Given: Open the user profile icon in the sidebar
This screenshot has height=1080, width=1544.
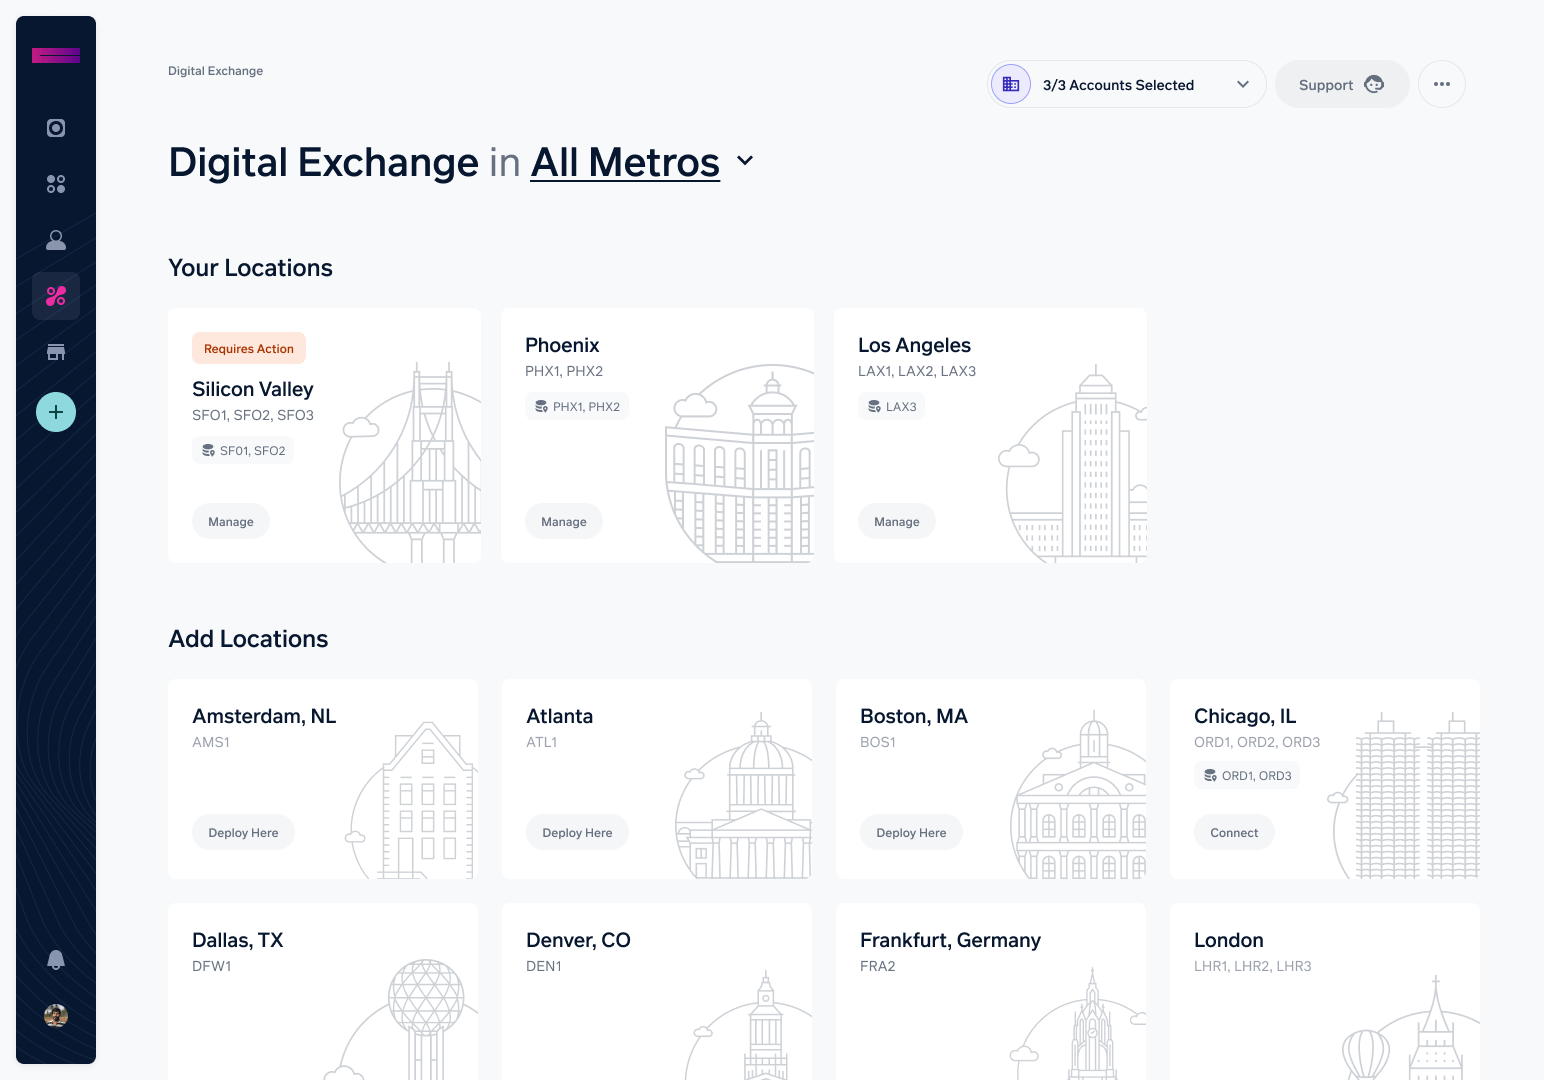Looking at the screenshot, I should click(x=56, y=240).
